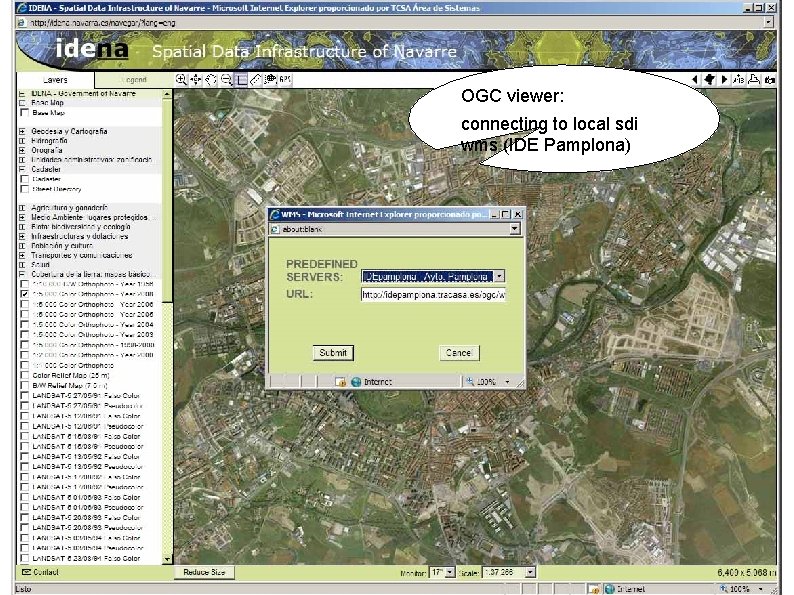Toggle the Street Directory checkbox

click(x=24, y=189)
